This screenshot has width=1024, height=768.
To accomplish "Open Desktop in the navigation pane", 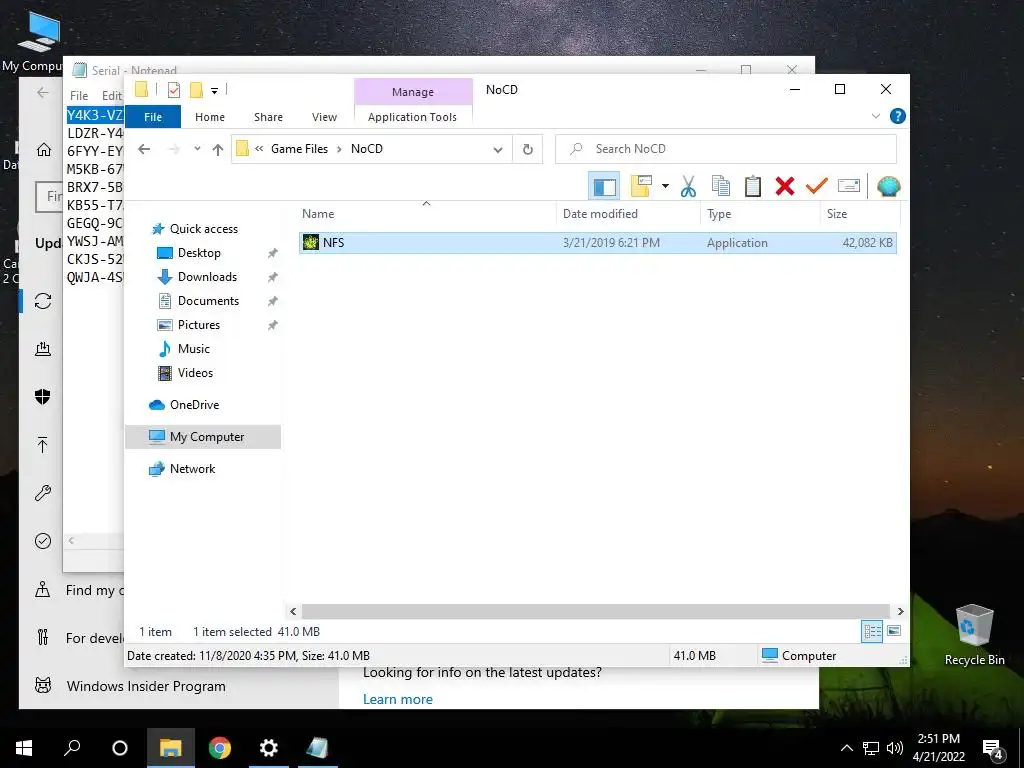I will tap(199, 253).
